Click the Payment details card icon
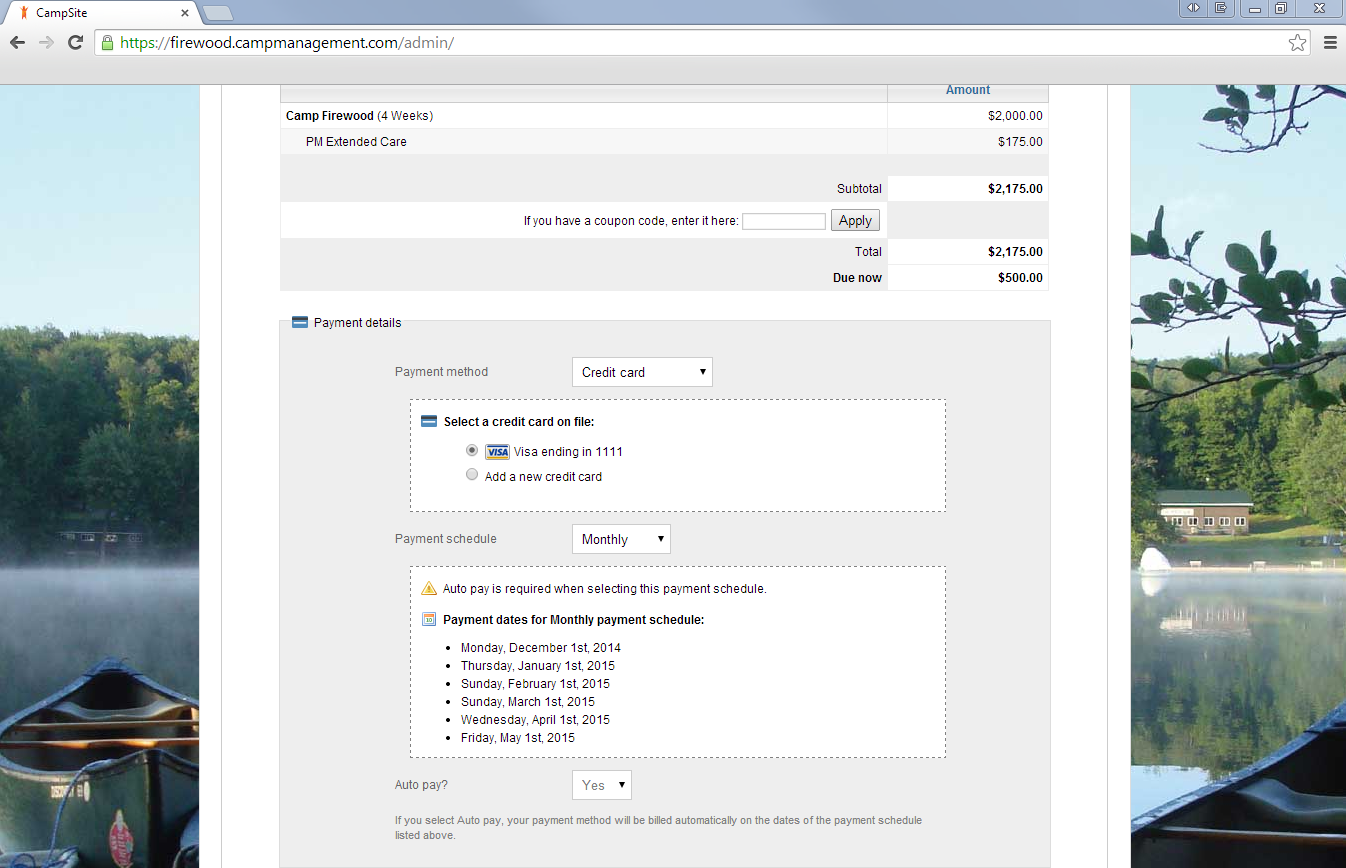 tap(300, 323)
